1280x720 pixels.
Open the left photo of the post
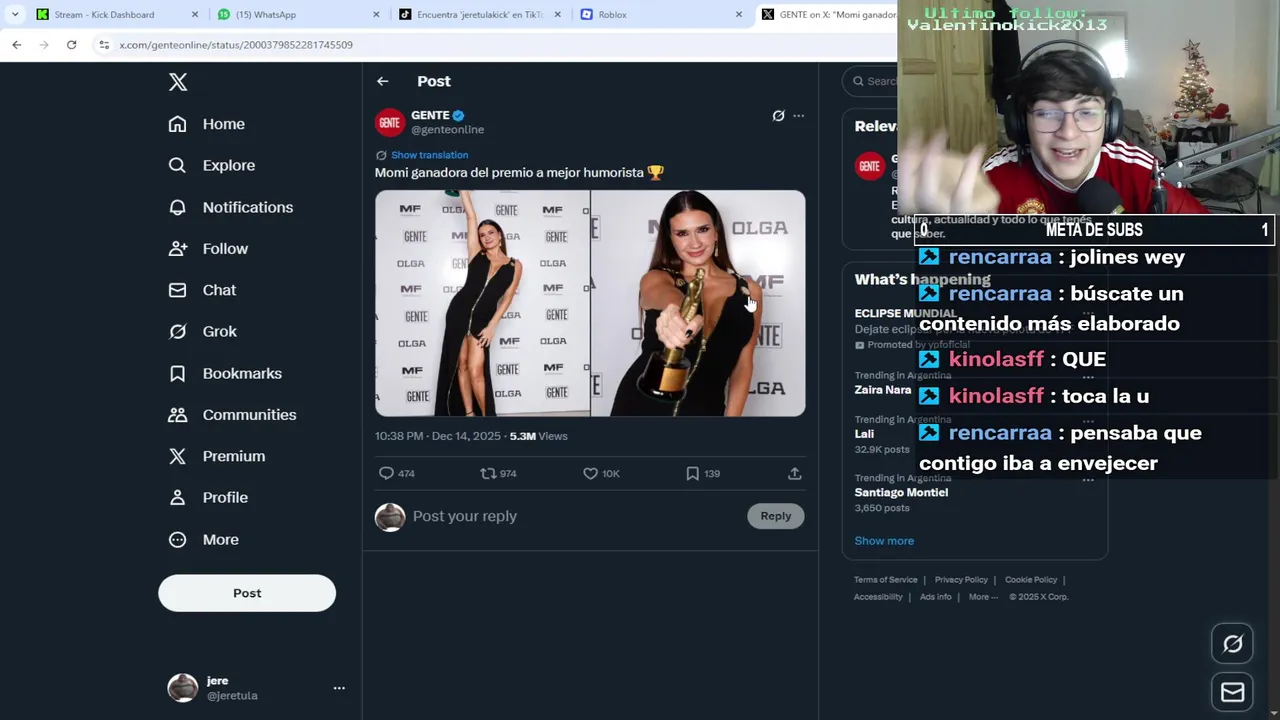point(482,303)
